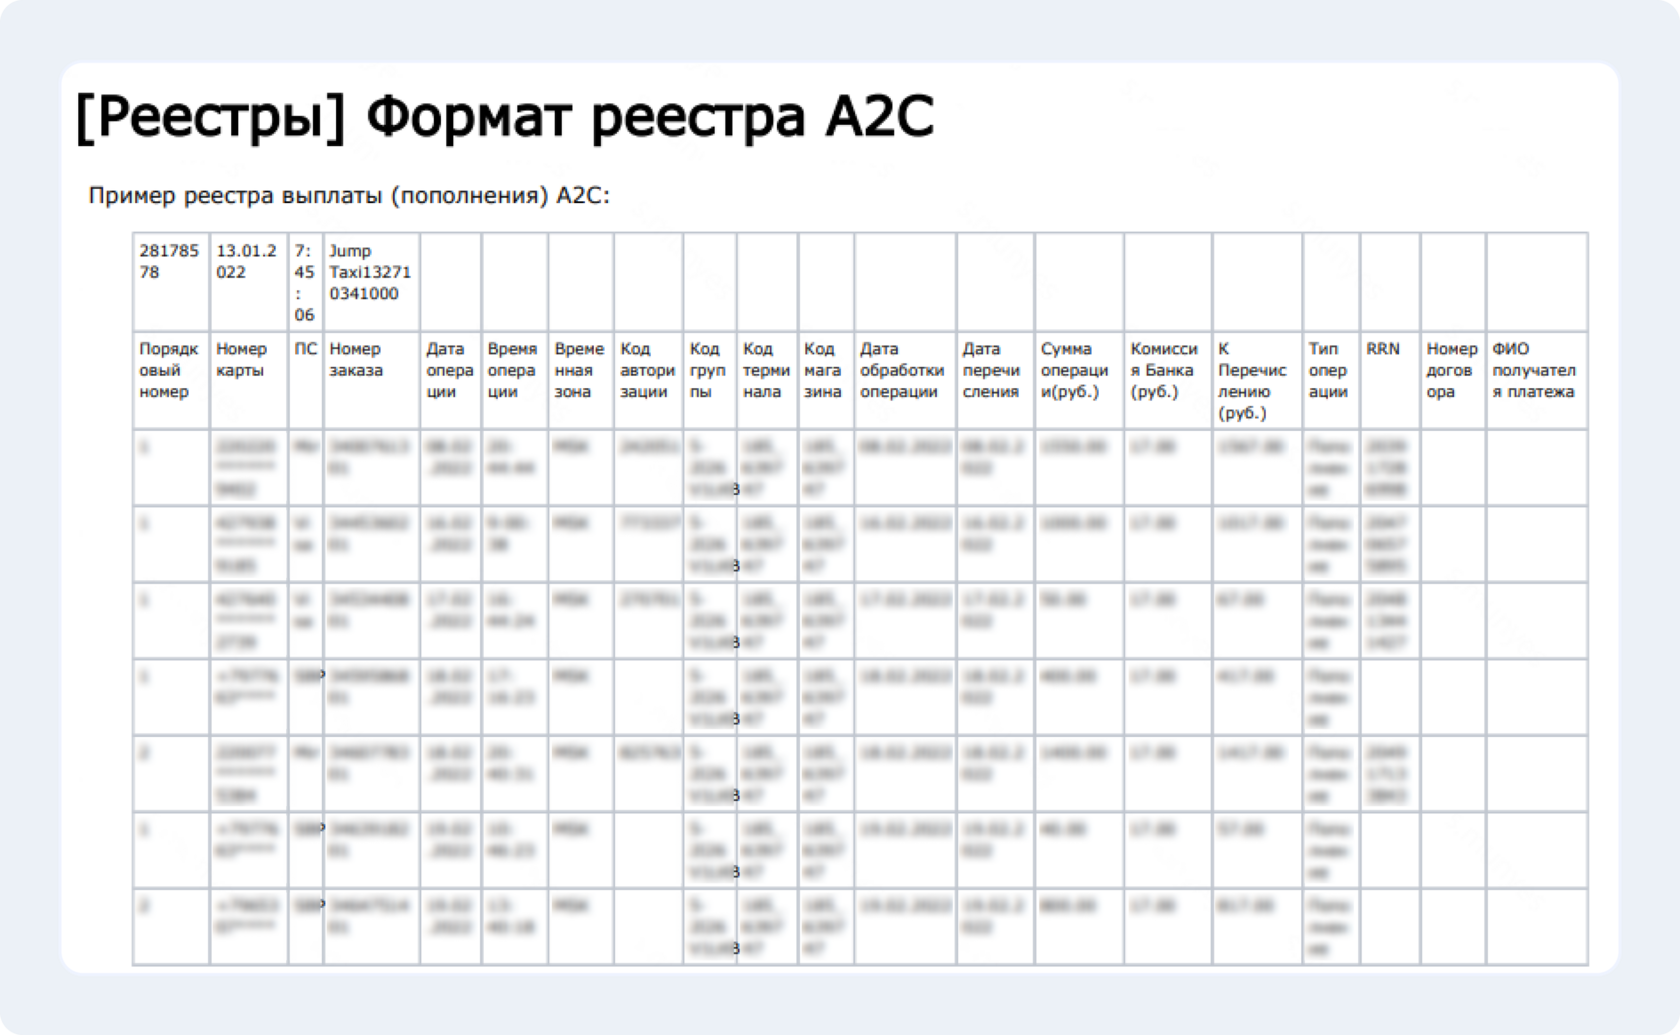Click the "Код терминала" header cell
This screenshot has width=1680, height=1035.
pyautogui.click(x=766, y=370)
